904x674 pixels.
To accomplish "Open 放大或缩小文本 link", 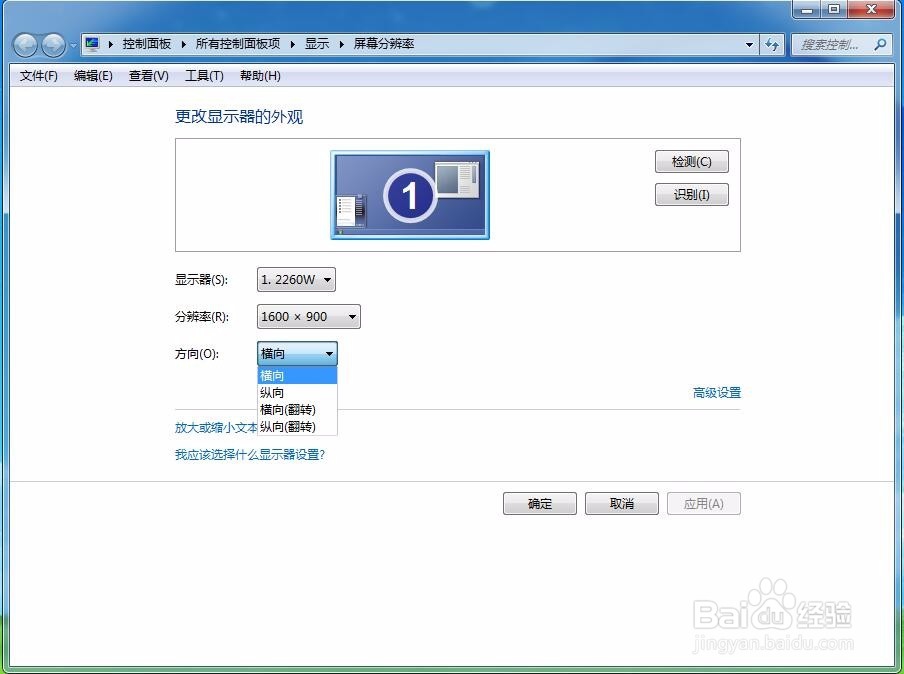I will click(216, 427).
